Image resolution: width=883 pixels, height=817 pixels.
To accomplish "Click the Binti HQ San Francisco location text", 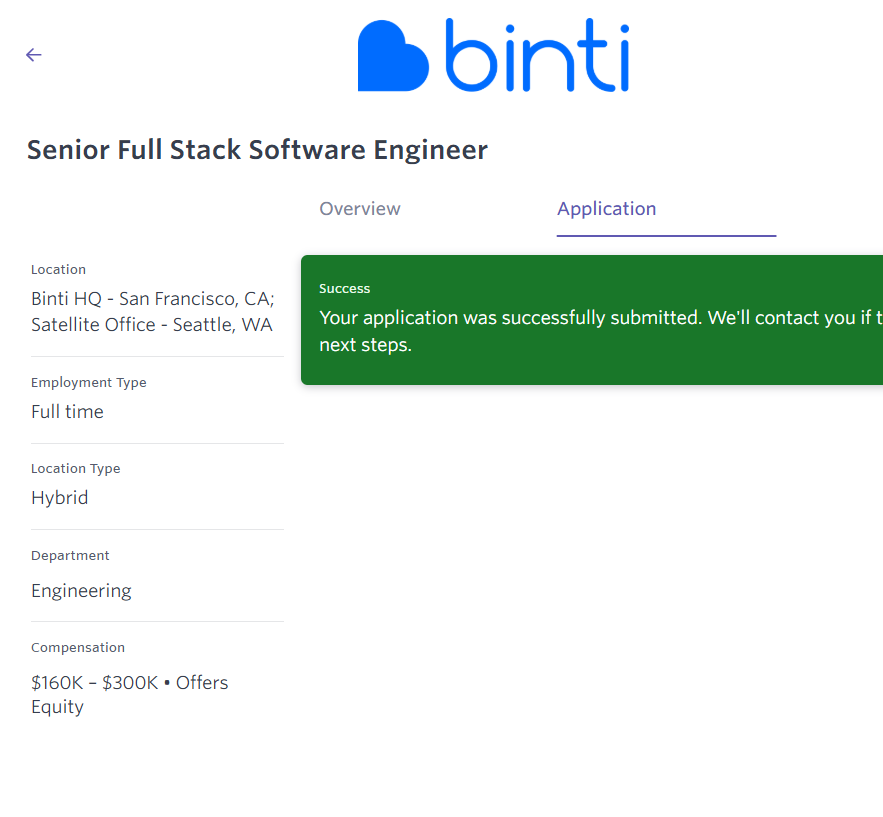I will tap(152, 299).
